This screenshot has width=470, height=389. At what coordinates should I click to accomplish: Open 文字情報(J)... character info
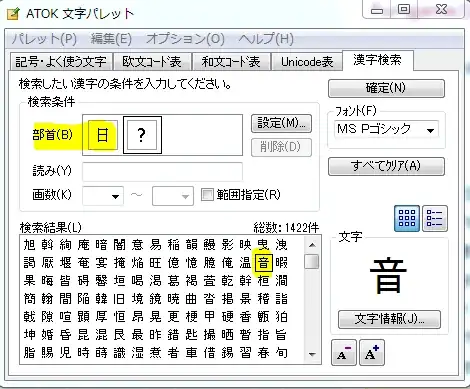(389, 319)
